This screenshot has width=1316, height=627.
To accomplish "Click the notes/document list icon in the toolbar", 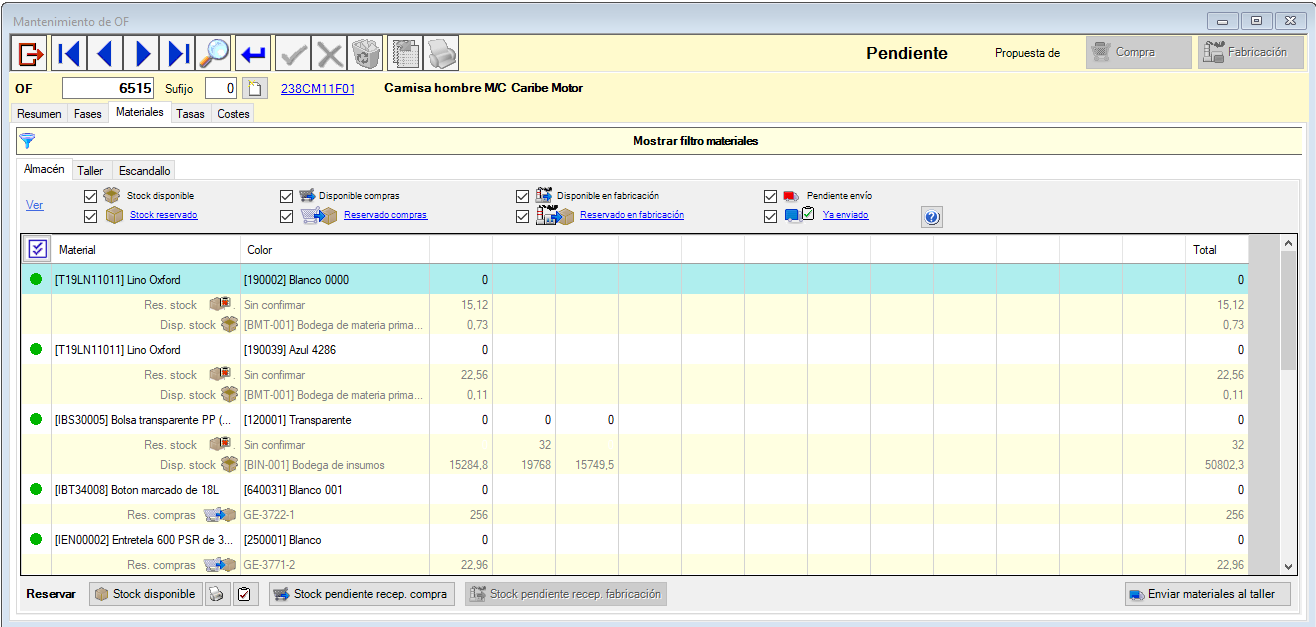I will [x=404, y=52].
